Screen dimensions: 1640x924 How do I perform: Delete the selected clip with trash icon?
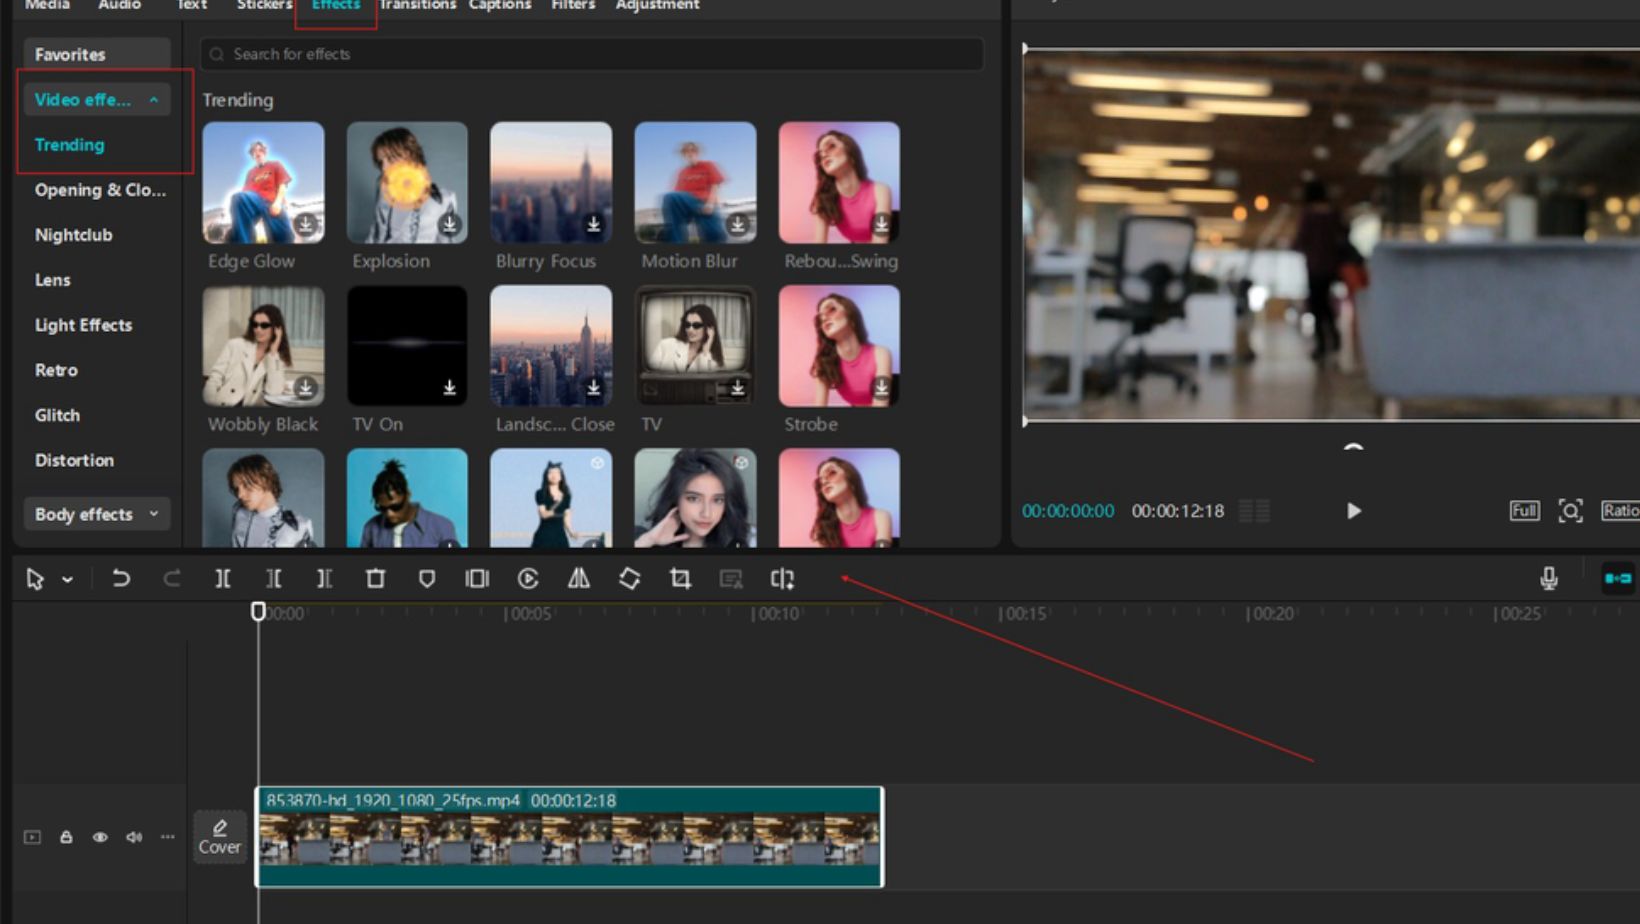coord(376,579)
